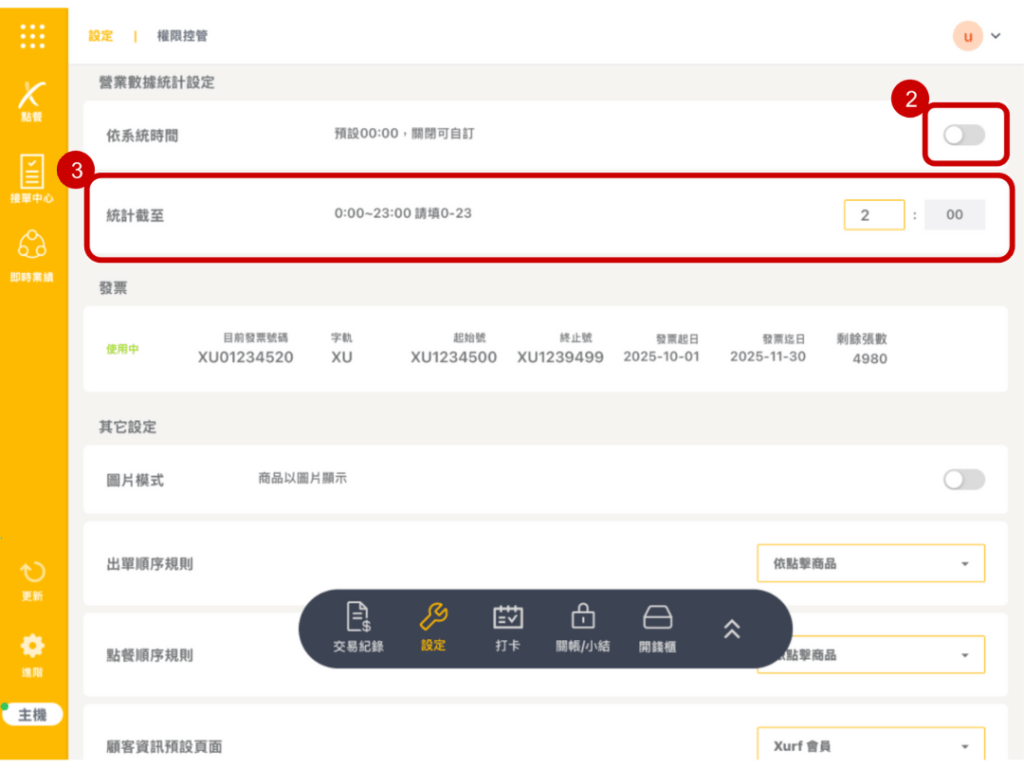The height and width of the screenshot is (768, 1024).
Task: Toggle 圖片模式 picture mode switch
Action: [964, 480]
